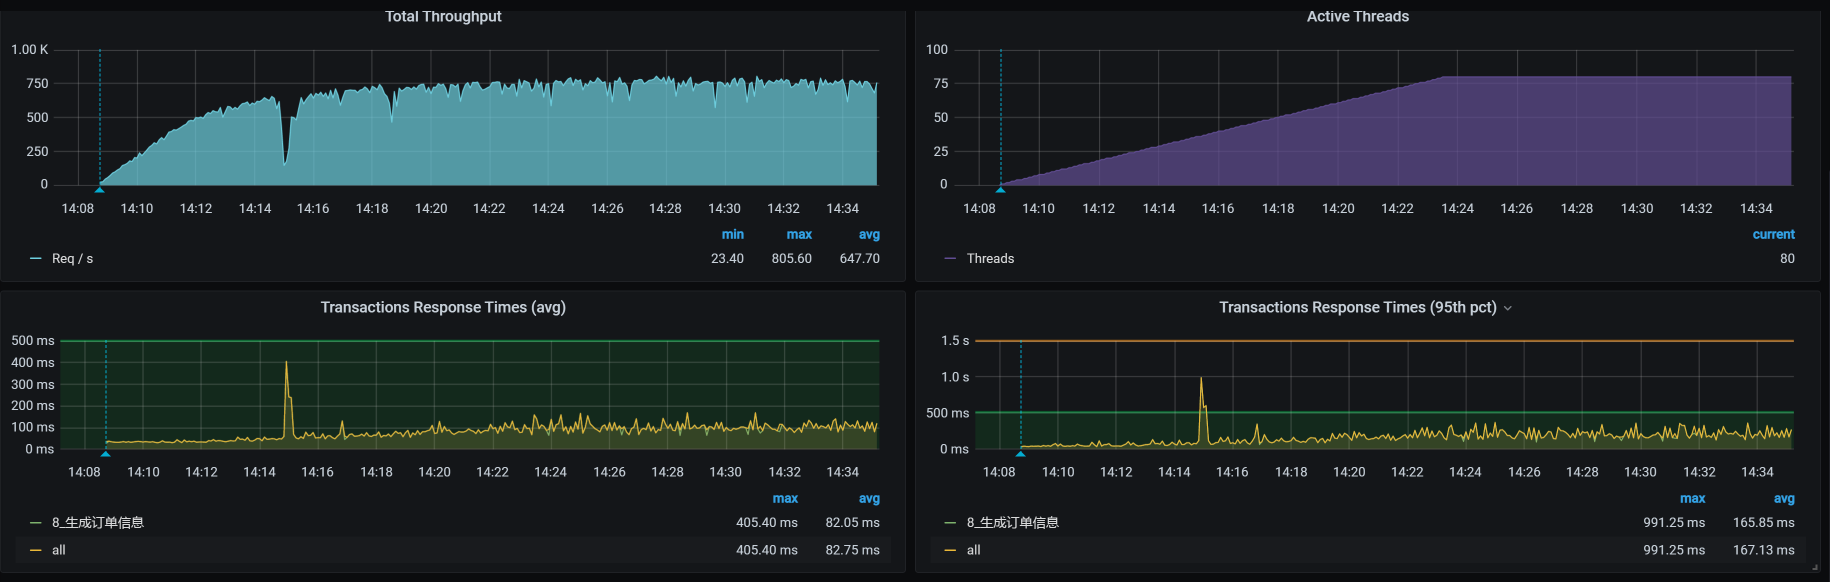Toggle Req / s series in legend

(72, 259)
